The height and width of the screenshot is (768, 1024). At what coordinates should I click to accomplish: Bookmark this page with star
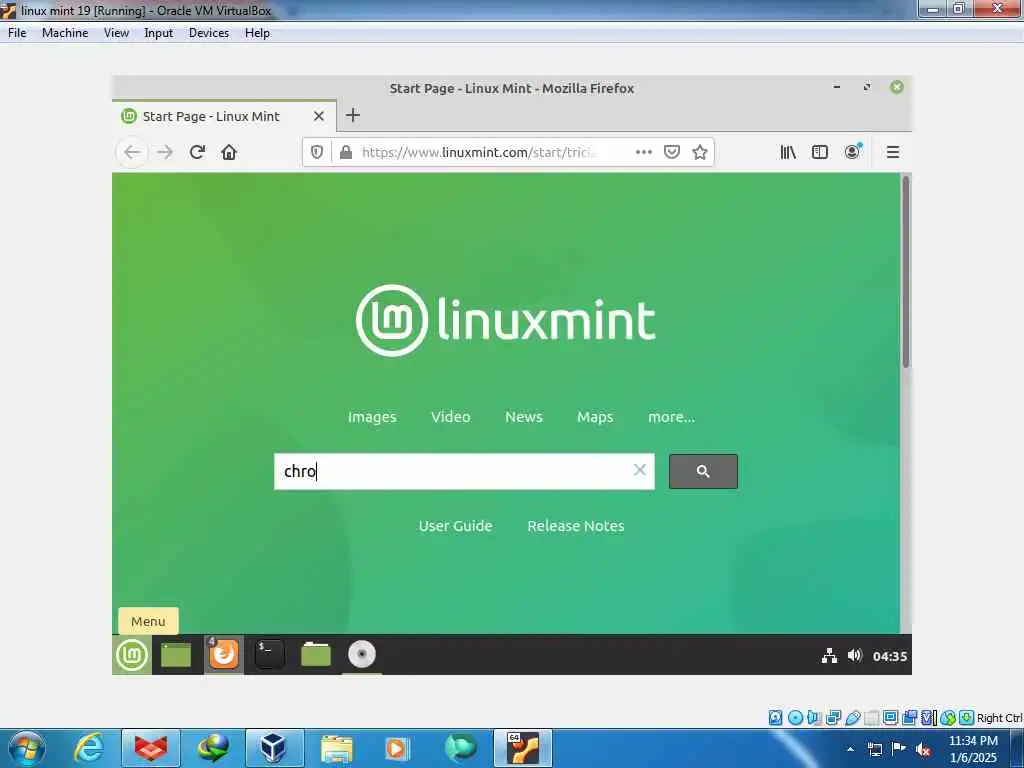[700, 152]
